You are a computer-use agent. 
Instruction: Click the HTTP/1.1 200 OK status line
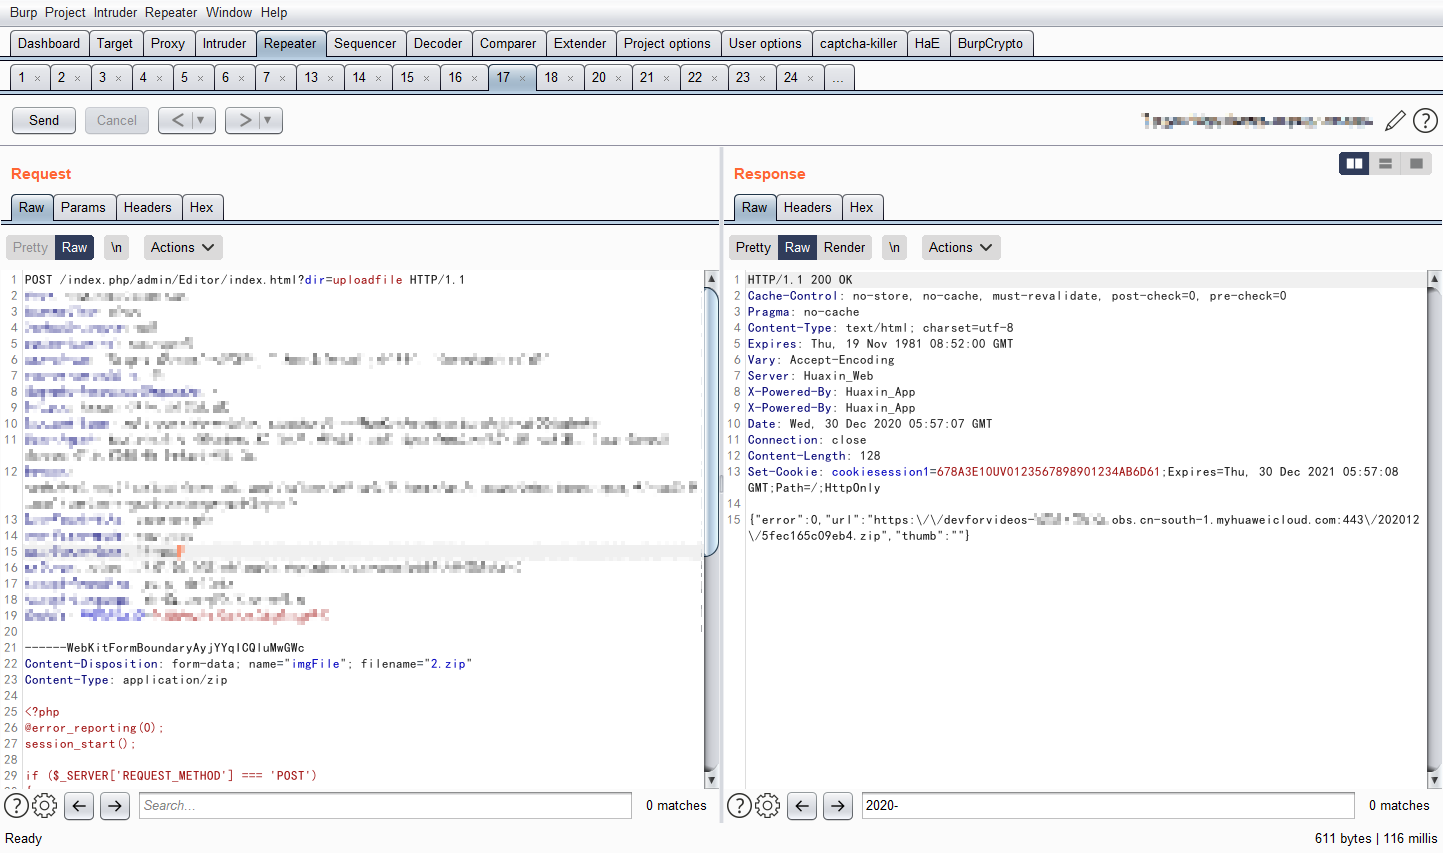(x=800, y=280)
